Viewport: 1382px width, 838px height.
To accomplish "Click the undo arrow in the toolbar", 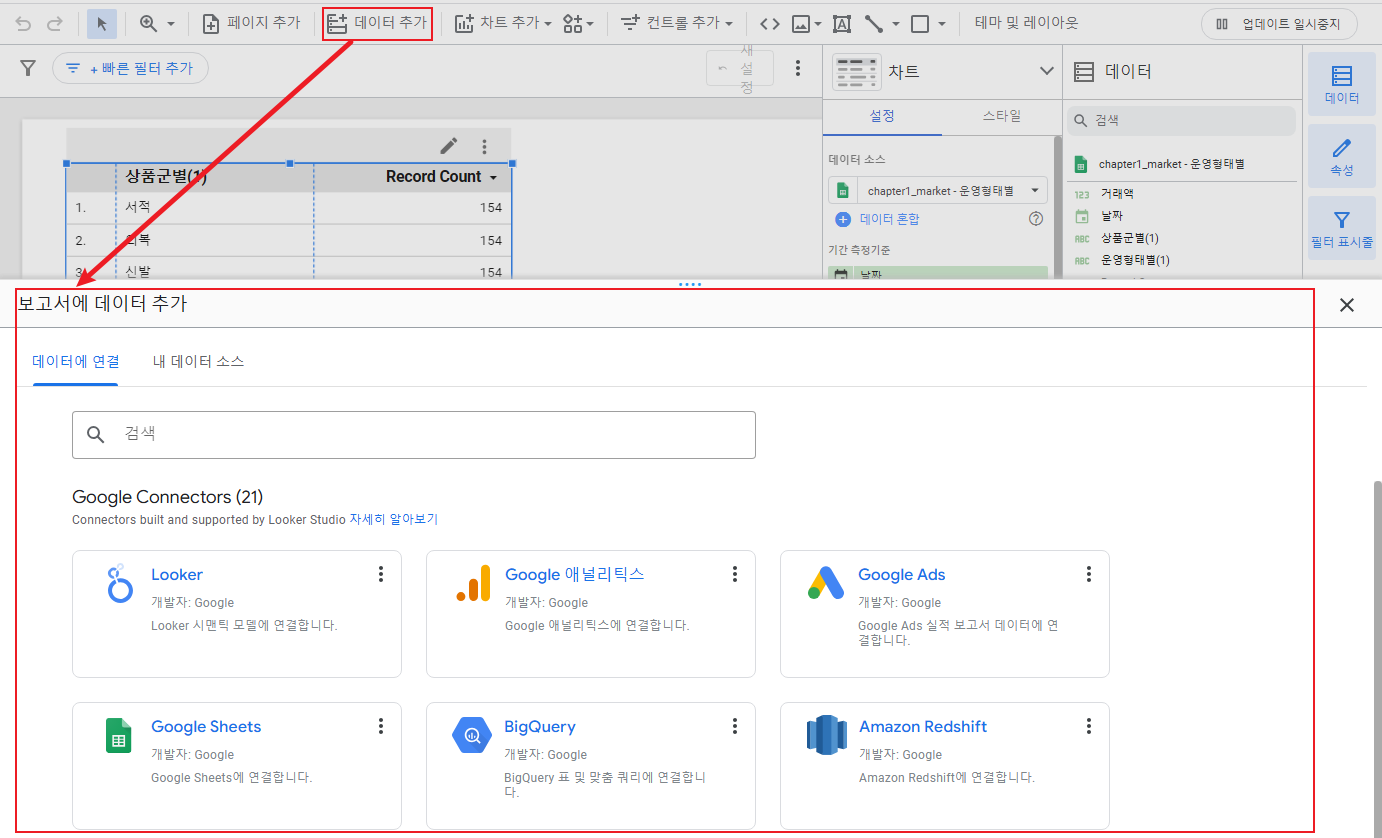I will click(x=23, y=23).
